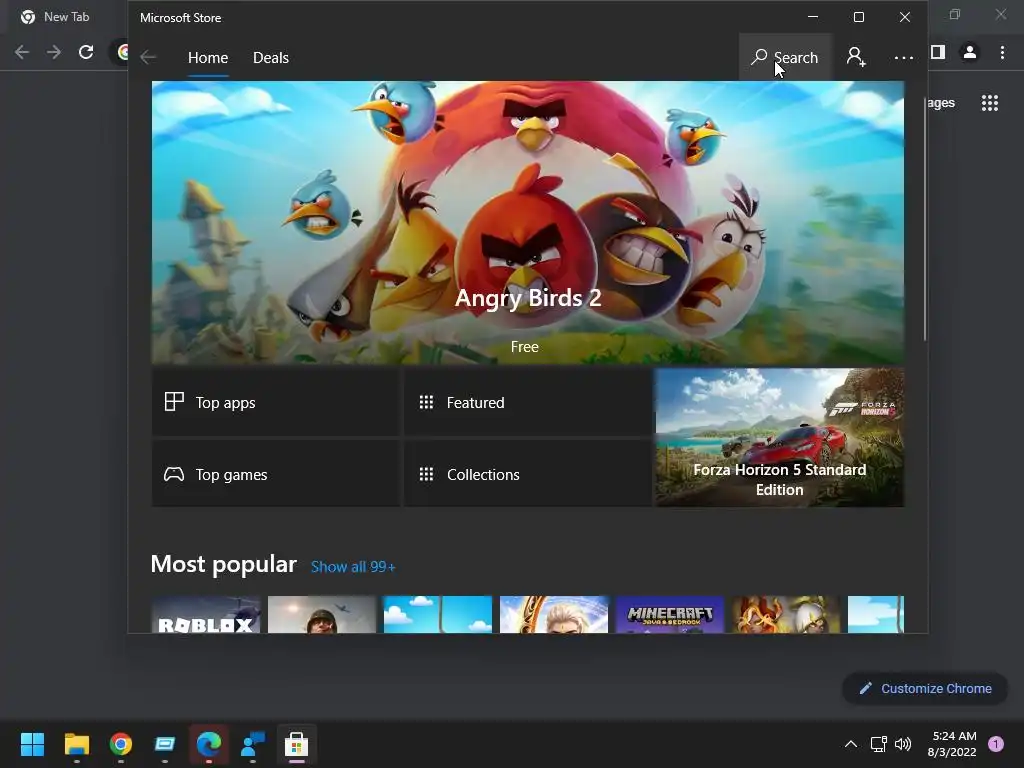
Task: Open the taskbar app with blue window icon
Action: point(165,744)
